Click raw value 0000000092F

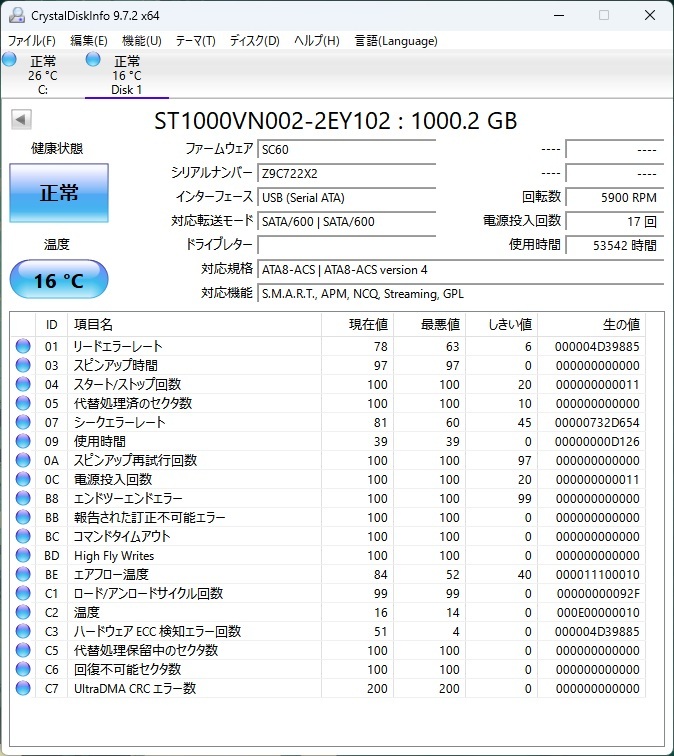click(x=598, y=594)
